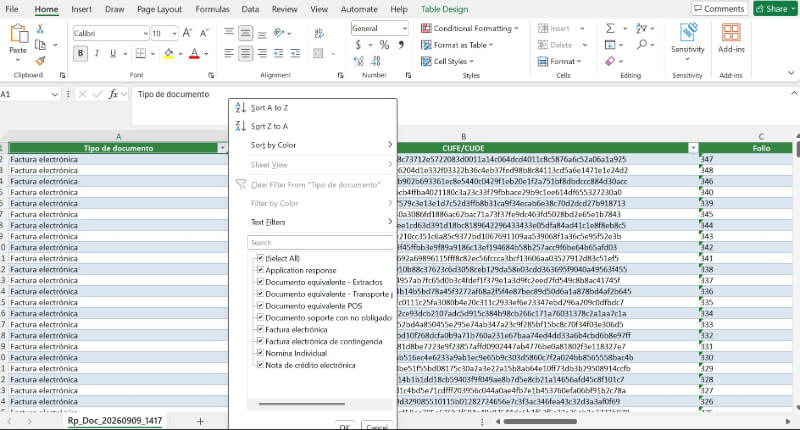Image resolution: width=800 pixels, height=430 pixels.
Task: Click the filter Search box
Action: pyautogui.click(x=320, y=242)
